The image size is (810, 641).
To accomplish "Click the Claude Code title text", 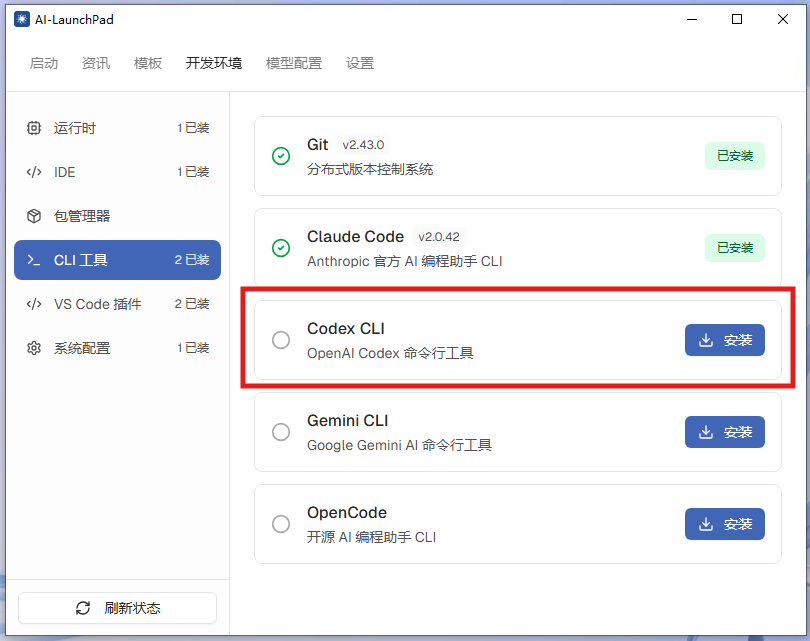I will (x=355, y=237).
